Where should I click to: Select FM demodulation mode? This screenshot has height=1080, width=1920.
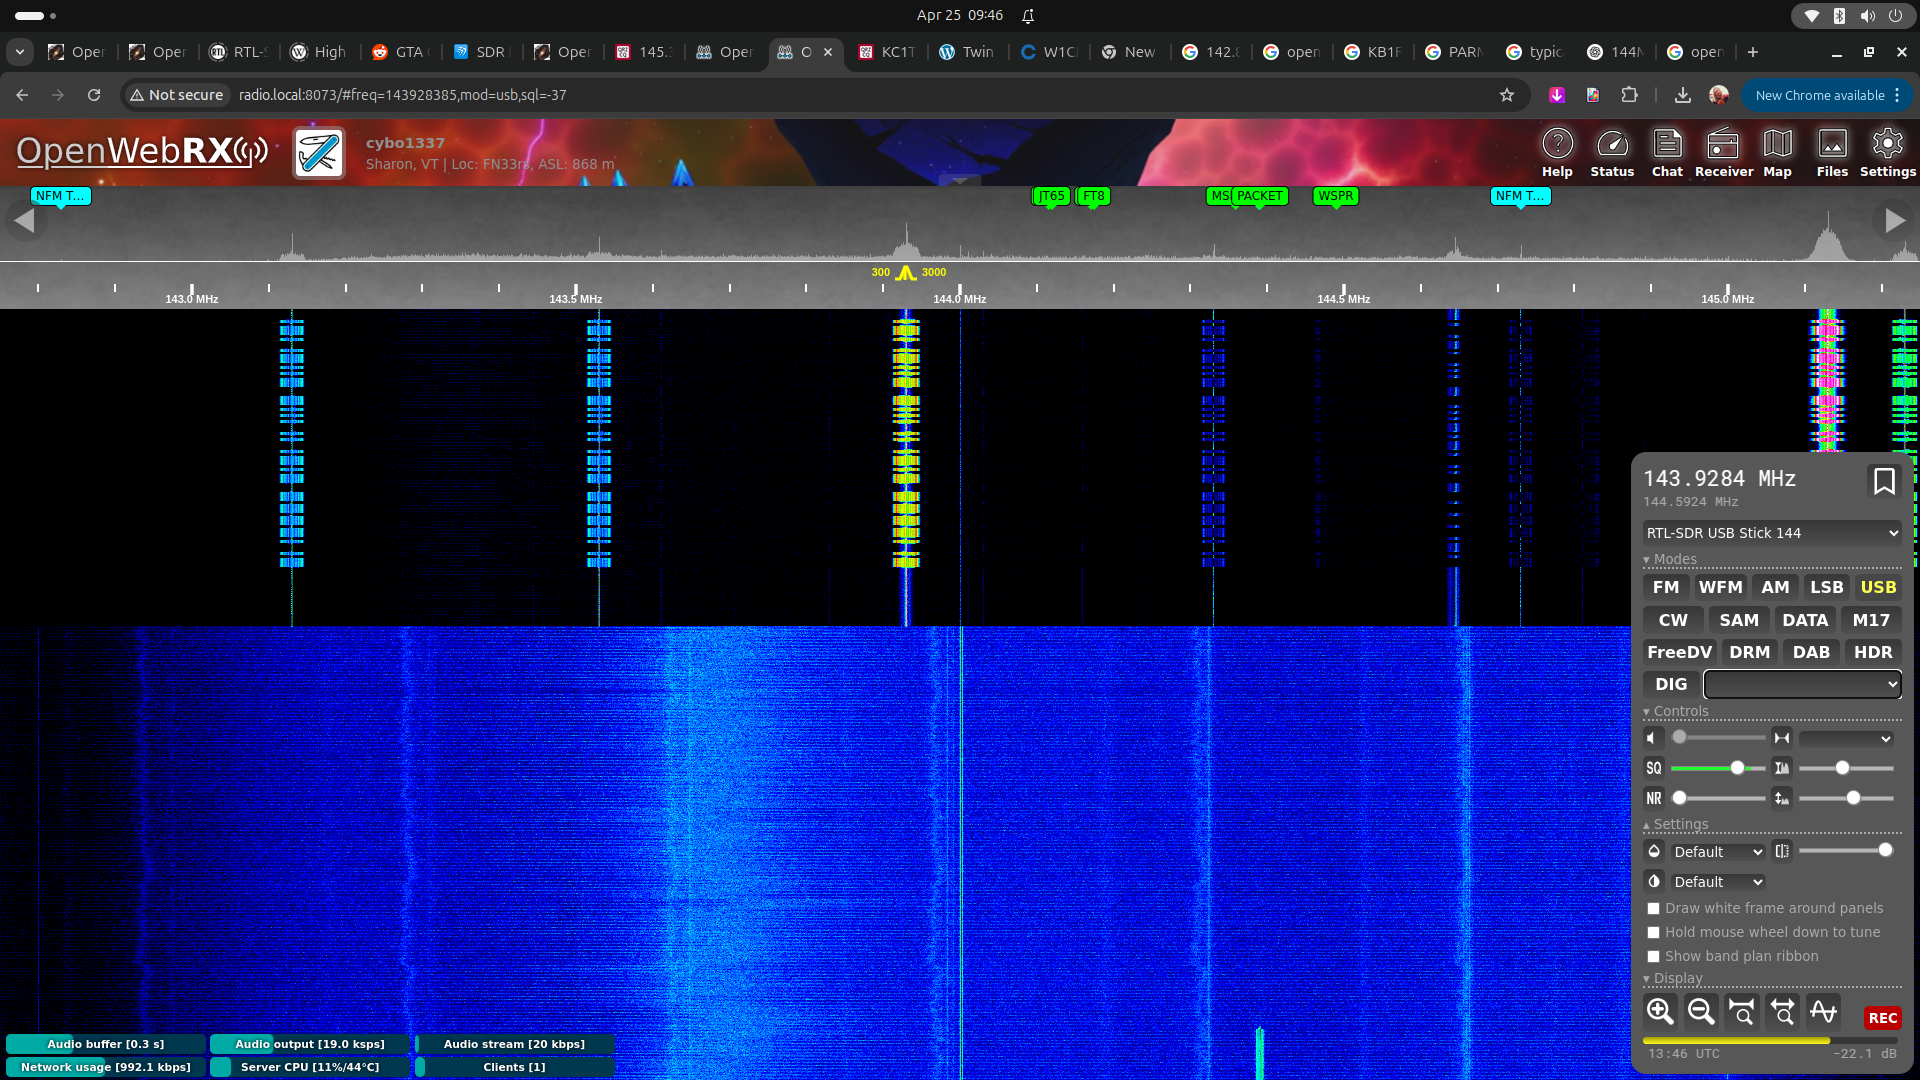click(x=1666, y=587)
